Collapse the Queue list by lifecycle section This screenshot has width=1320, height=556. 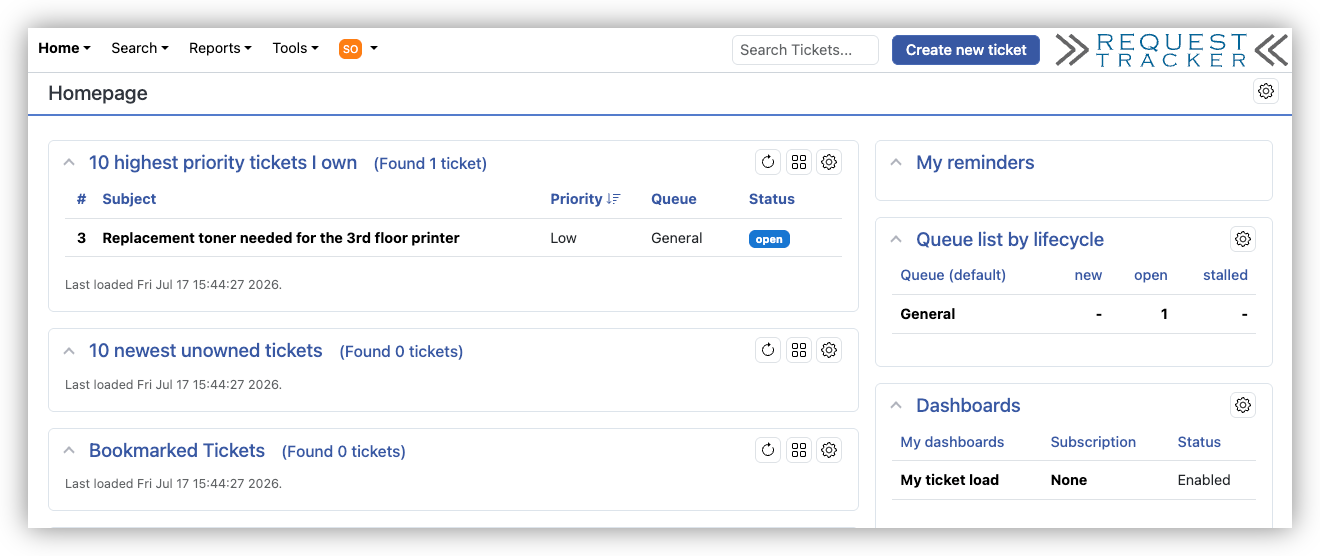tap(896, 239)
